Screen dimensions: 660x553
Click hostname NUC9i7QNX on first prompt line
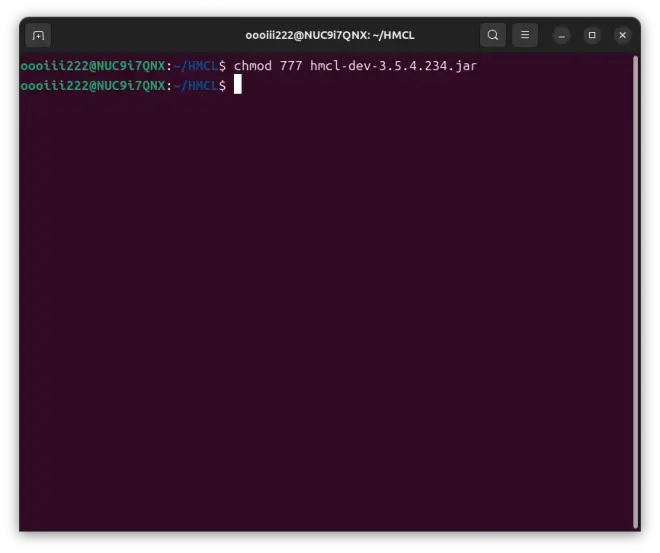[129, 65]
